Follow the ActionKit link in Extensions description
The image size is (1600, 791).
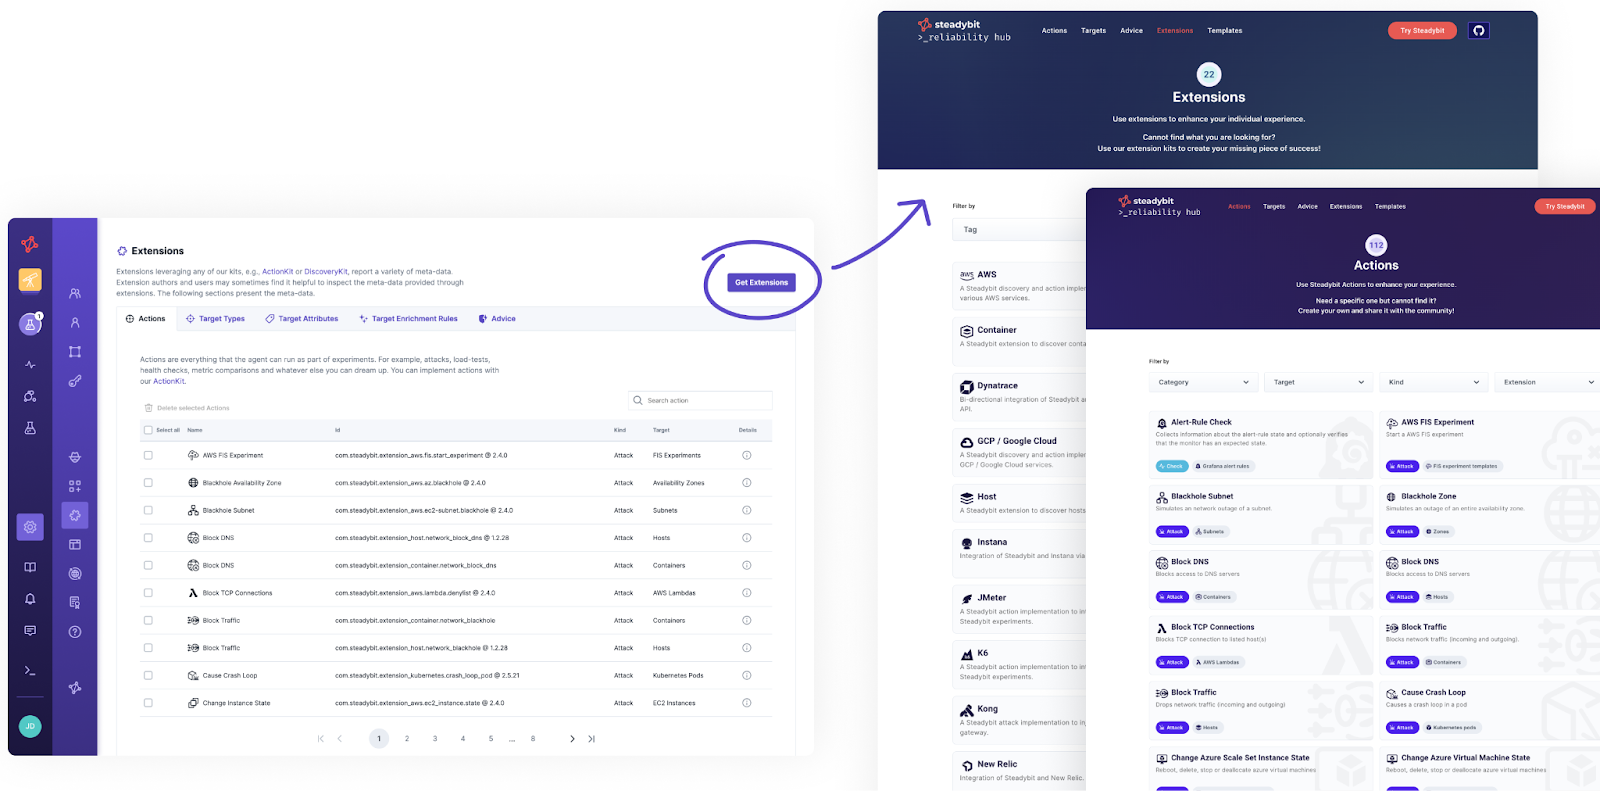click(x=277, y=272)
